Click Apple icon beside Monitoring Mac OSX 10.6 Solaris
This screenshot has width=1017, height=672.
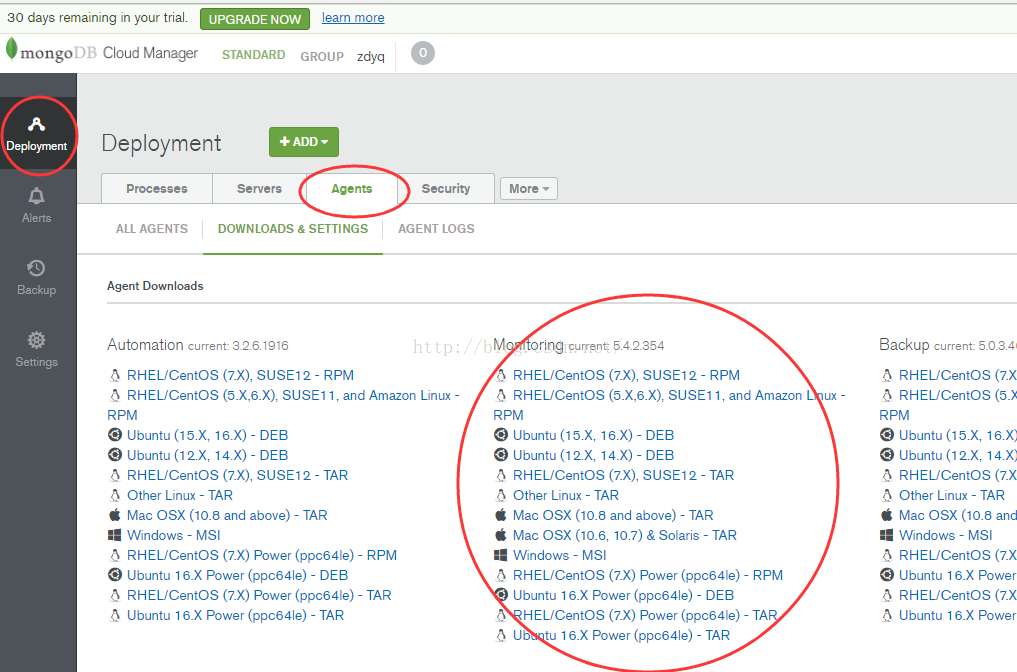(501, 535)
